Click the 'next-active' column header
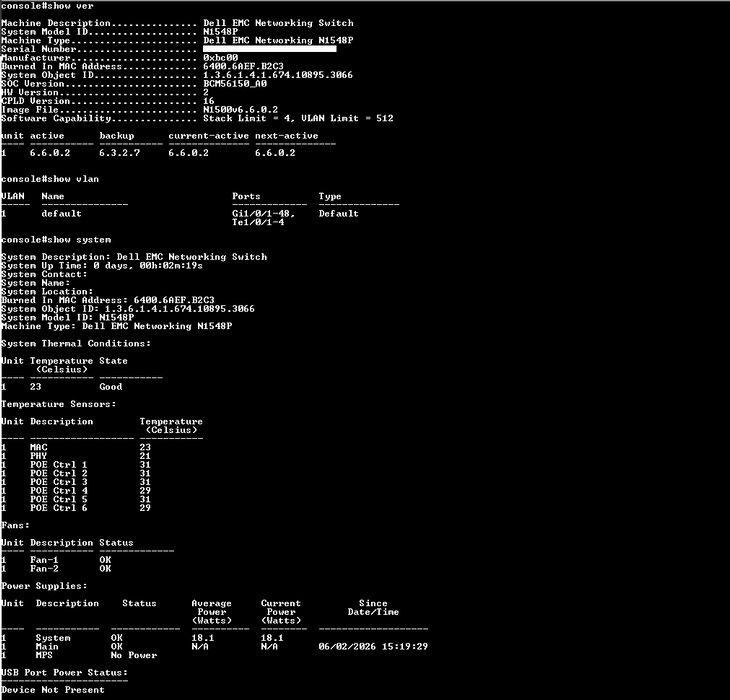This screenshot has height=700, width=730. click(286, 136)
